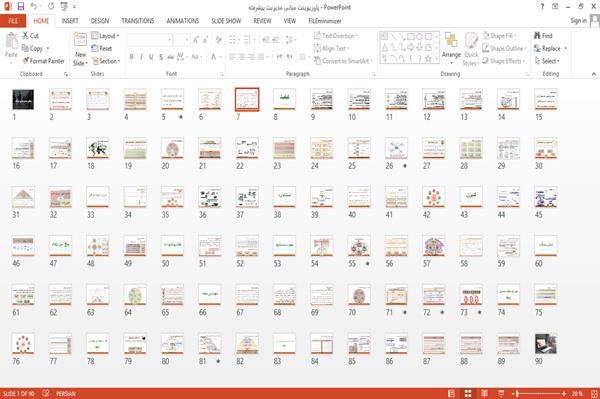Image resolution: width=600 pixels, height=399 pixels.
Task: Collapse the ribbon with the caret
Action: [x=593, y=74]
